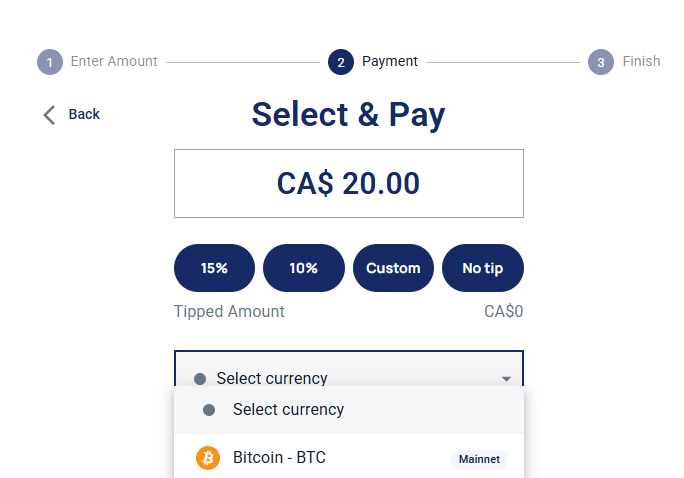
Task: Click step 3 Finish circle indicator
Action: (601, 62)
